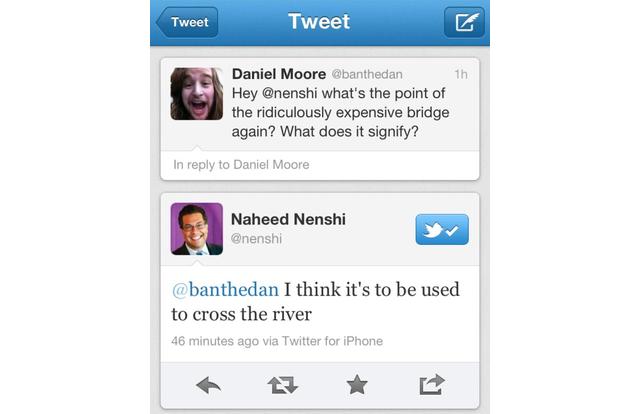Favorite the tweet with the star icon
640x414 pixels.
point(357,385)
